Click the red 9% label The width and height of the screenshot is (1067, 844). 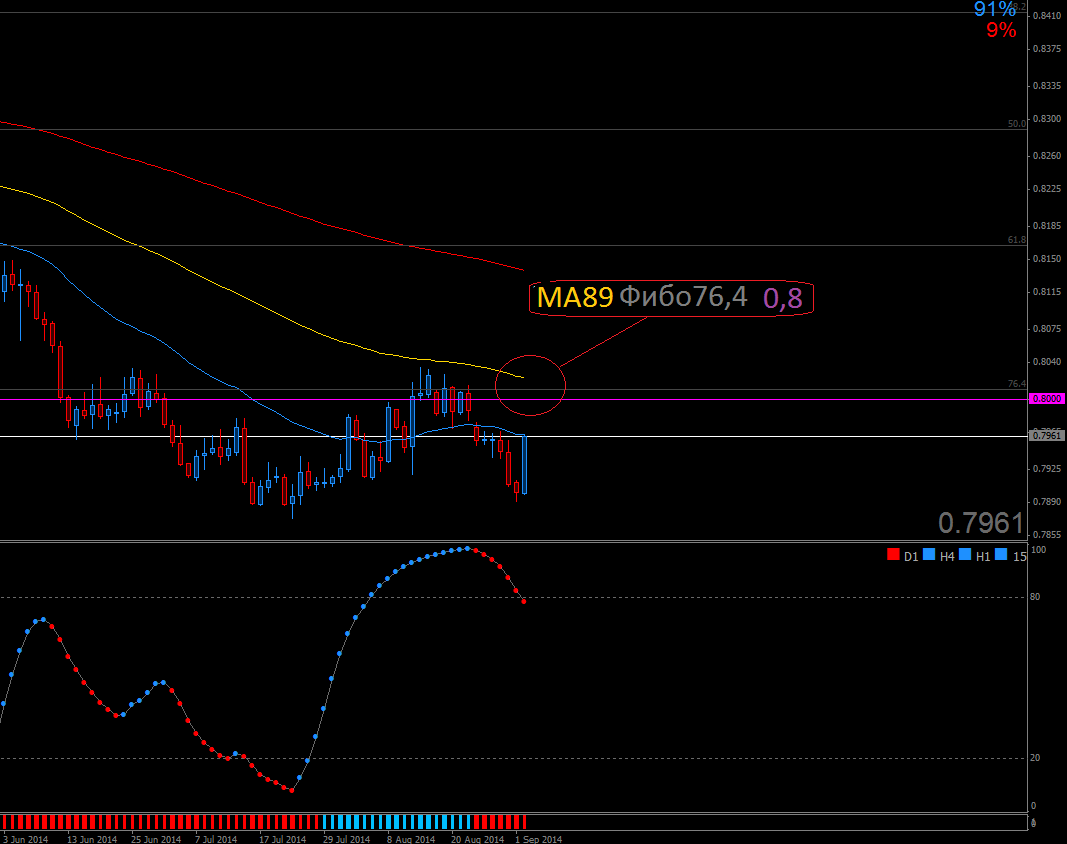coord(1002,30)
